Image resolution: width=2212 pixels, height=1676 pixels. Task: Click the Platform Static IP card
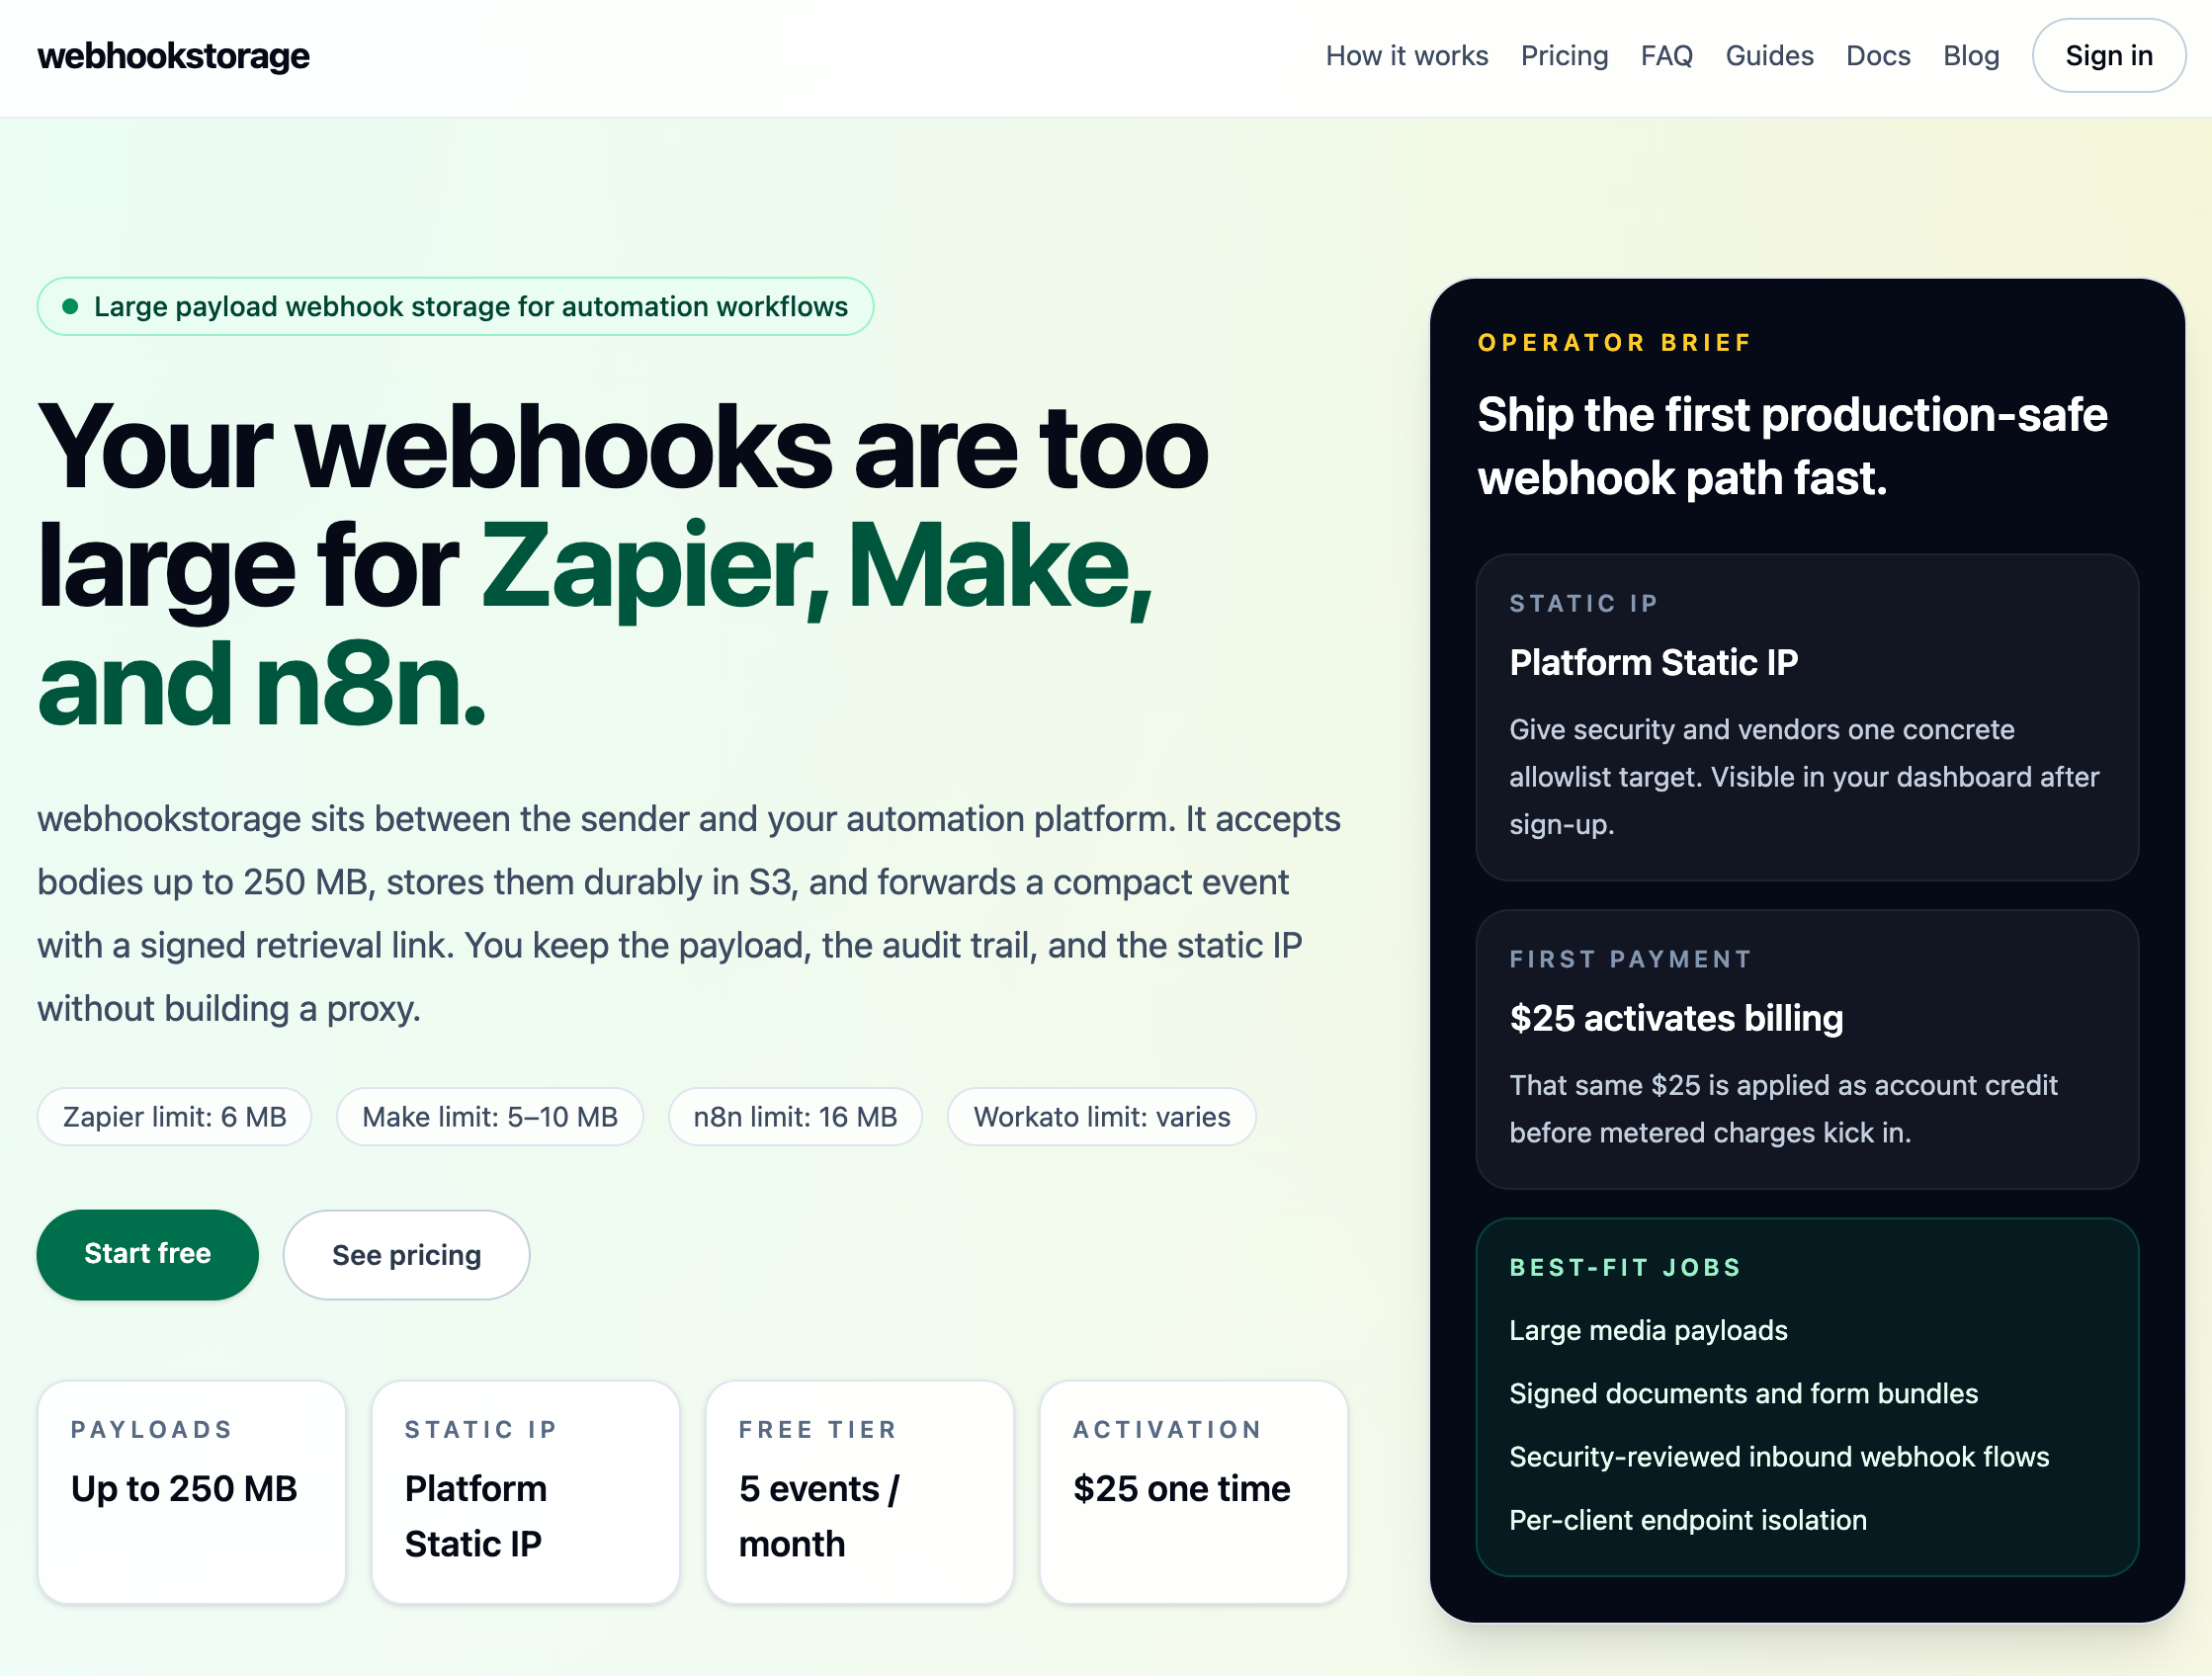pos(525,1490)
